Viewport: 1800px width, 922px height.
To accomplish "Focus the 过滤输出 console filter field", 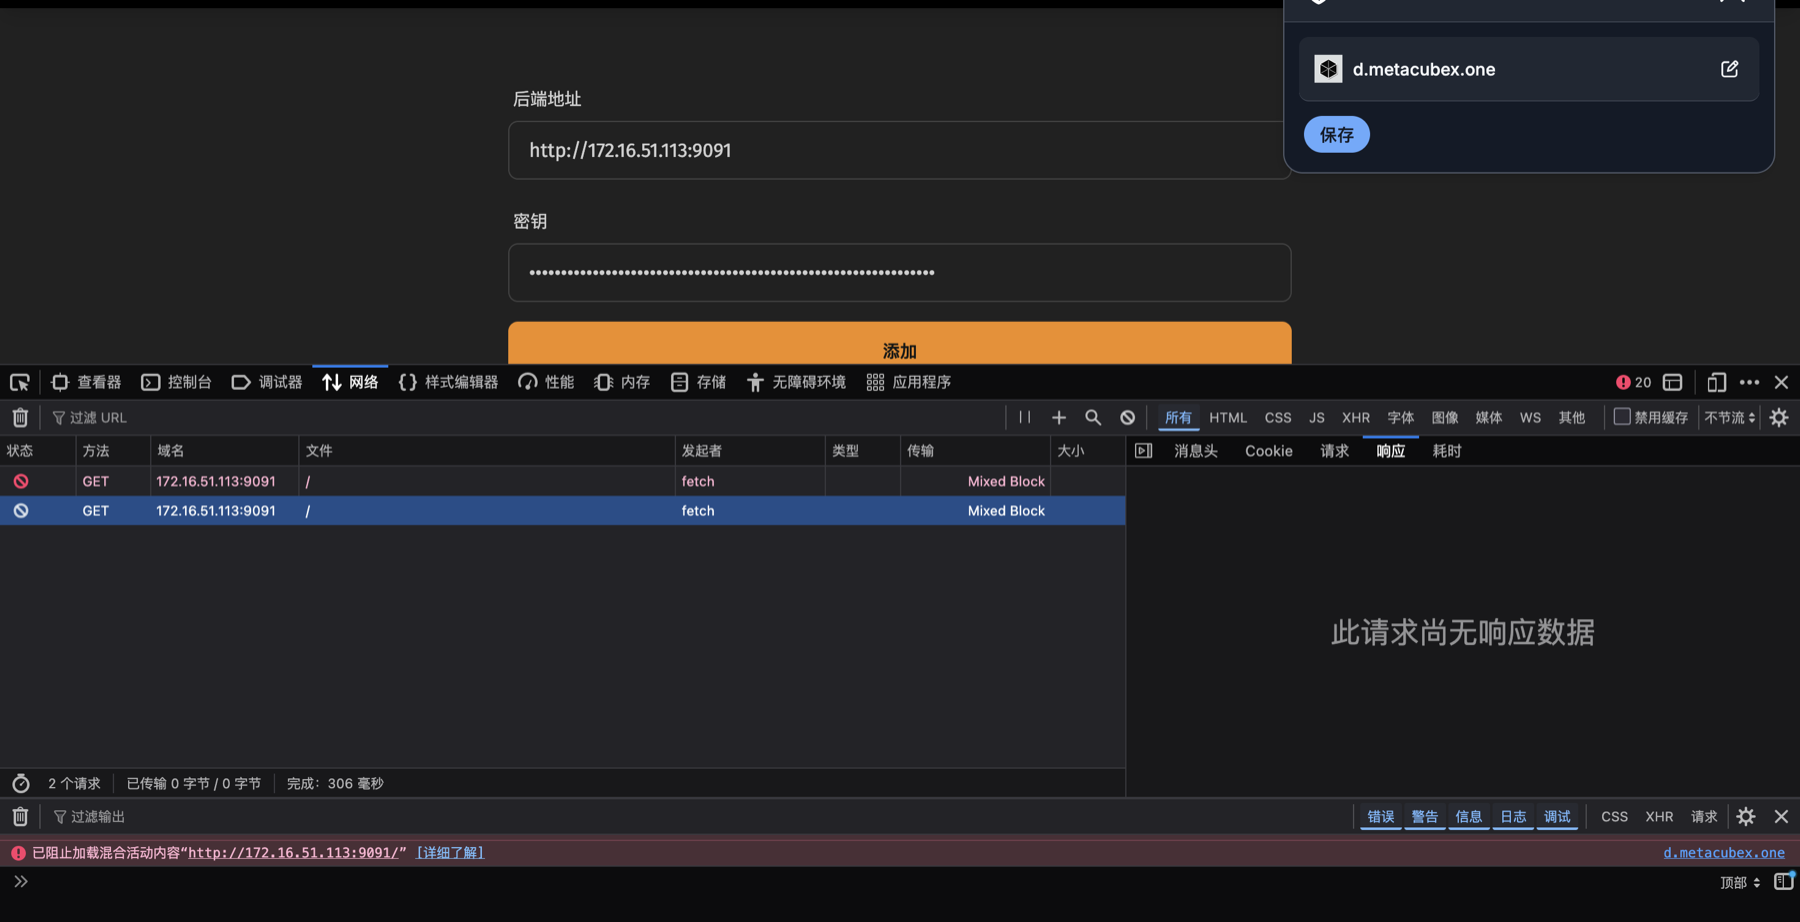I will click(x=700, y=817).
